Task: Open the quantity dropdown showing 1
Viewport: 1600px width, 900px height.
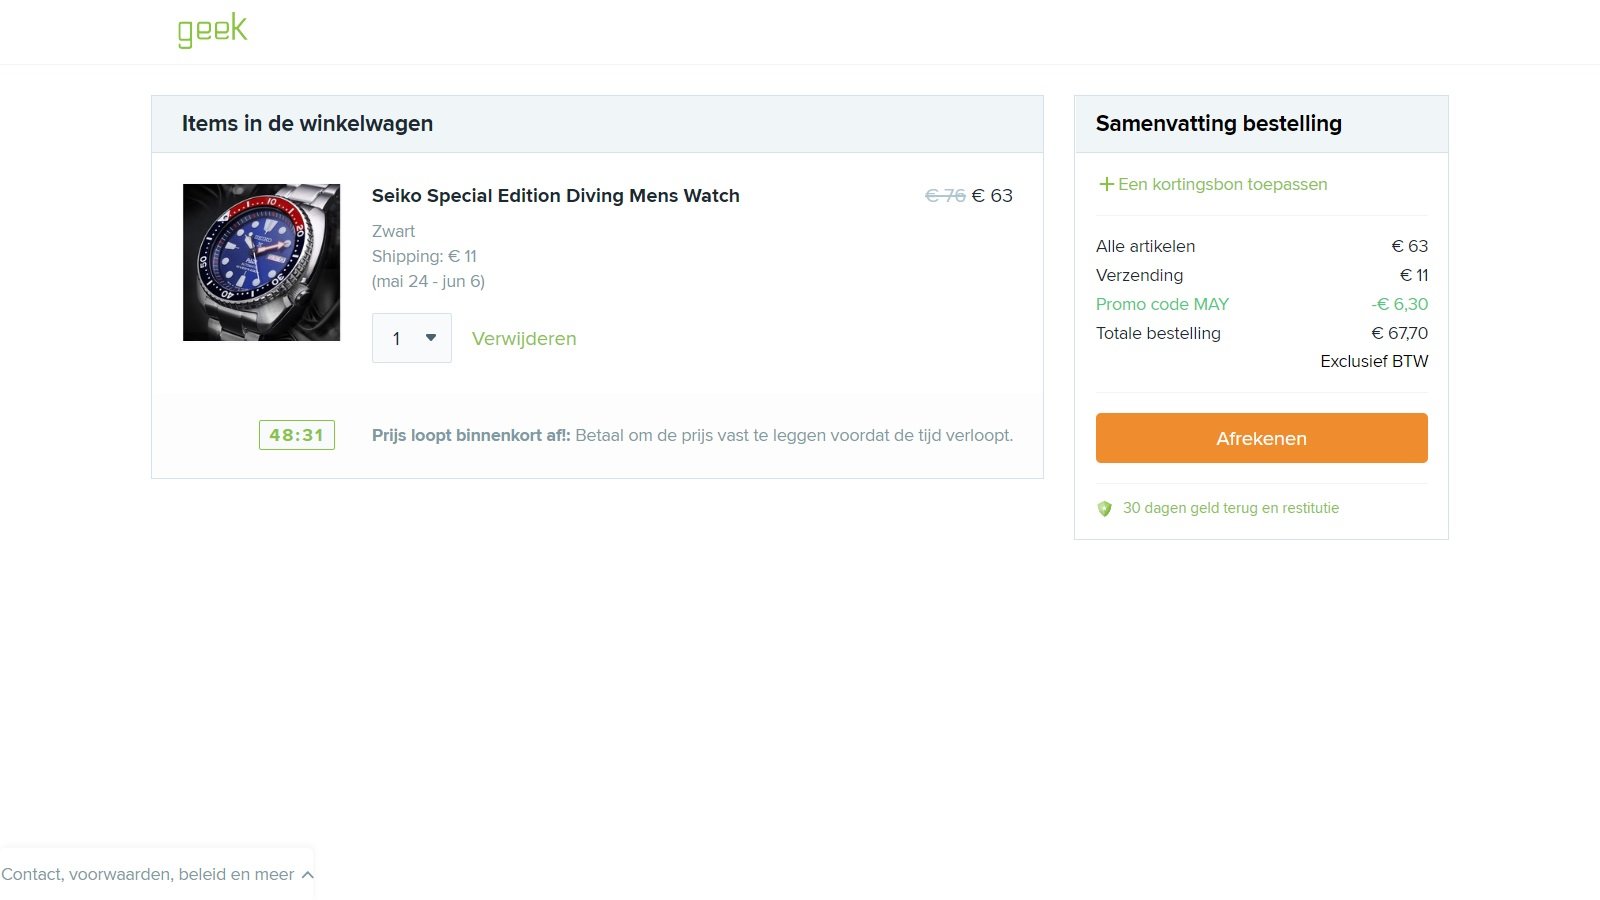Action: click(412, 338)
